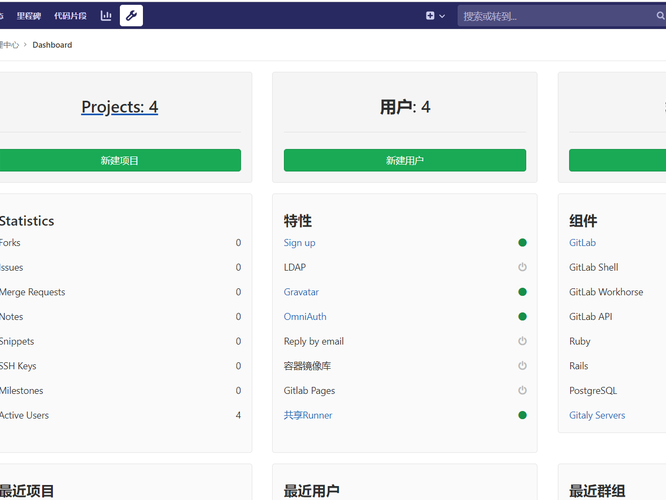Expand the new item dropdown chevron
The width and height of the screenshot is (666, 500).
tap(442, 16)
